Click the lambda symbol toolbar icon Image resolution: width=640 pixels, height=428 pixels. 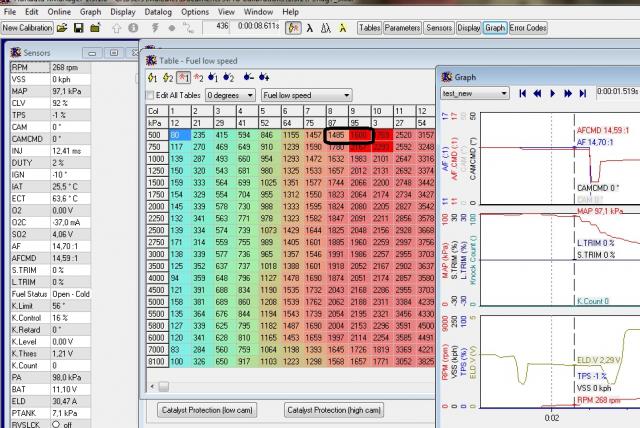coord(310,28)
